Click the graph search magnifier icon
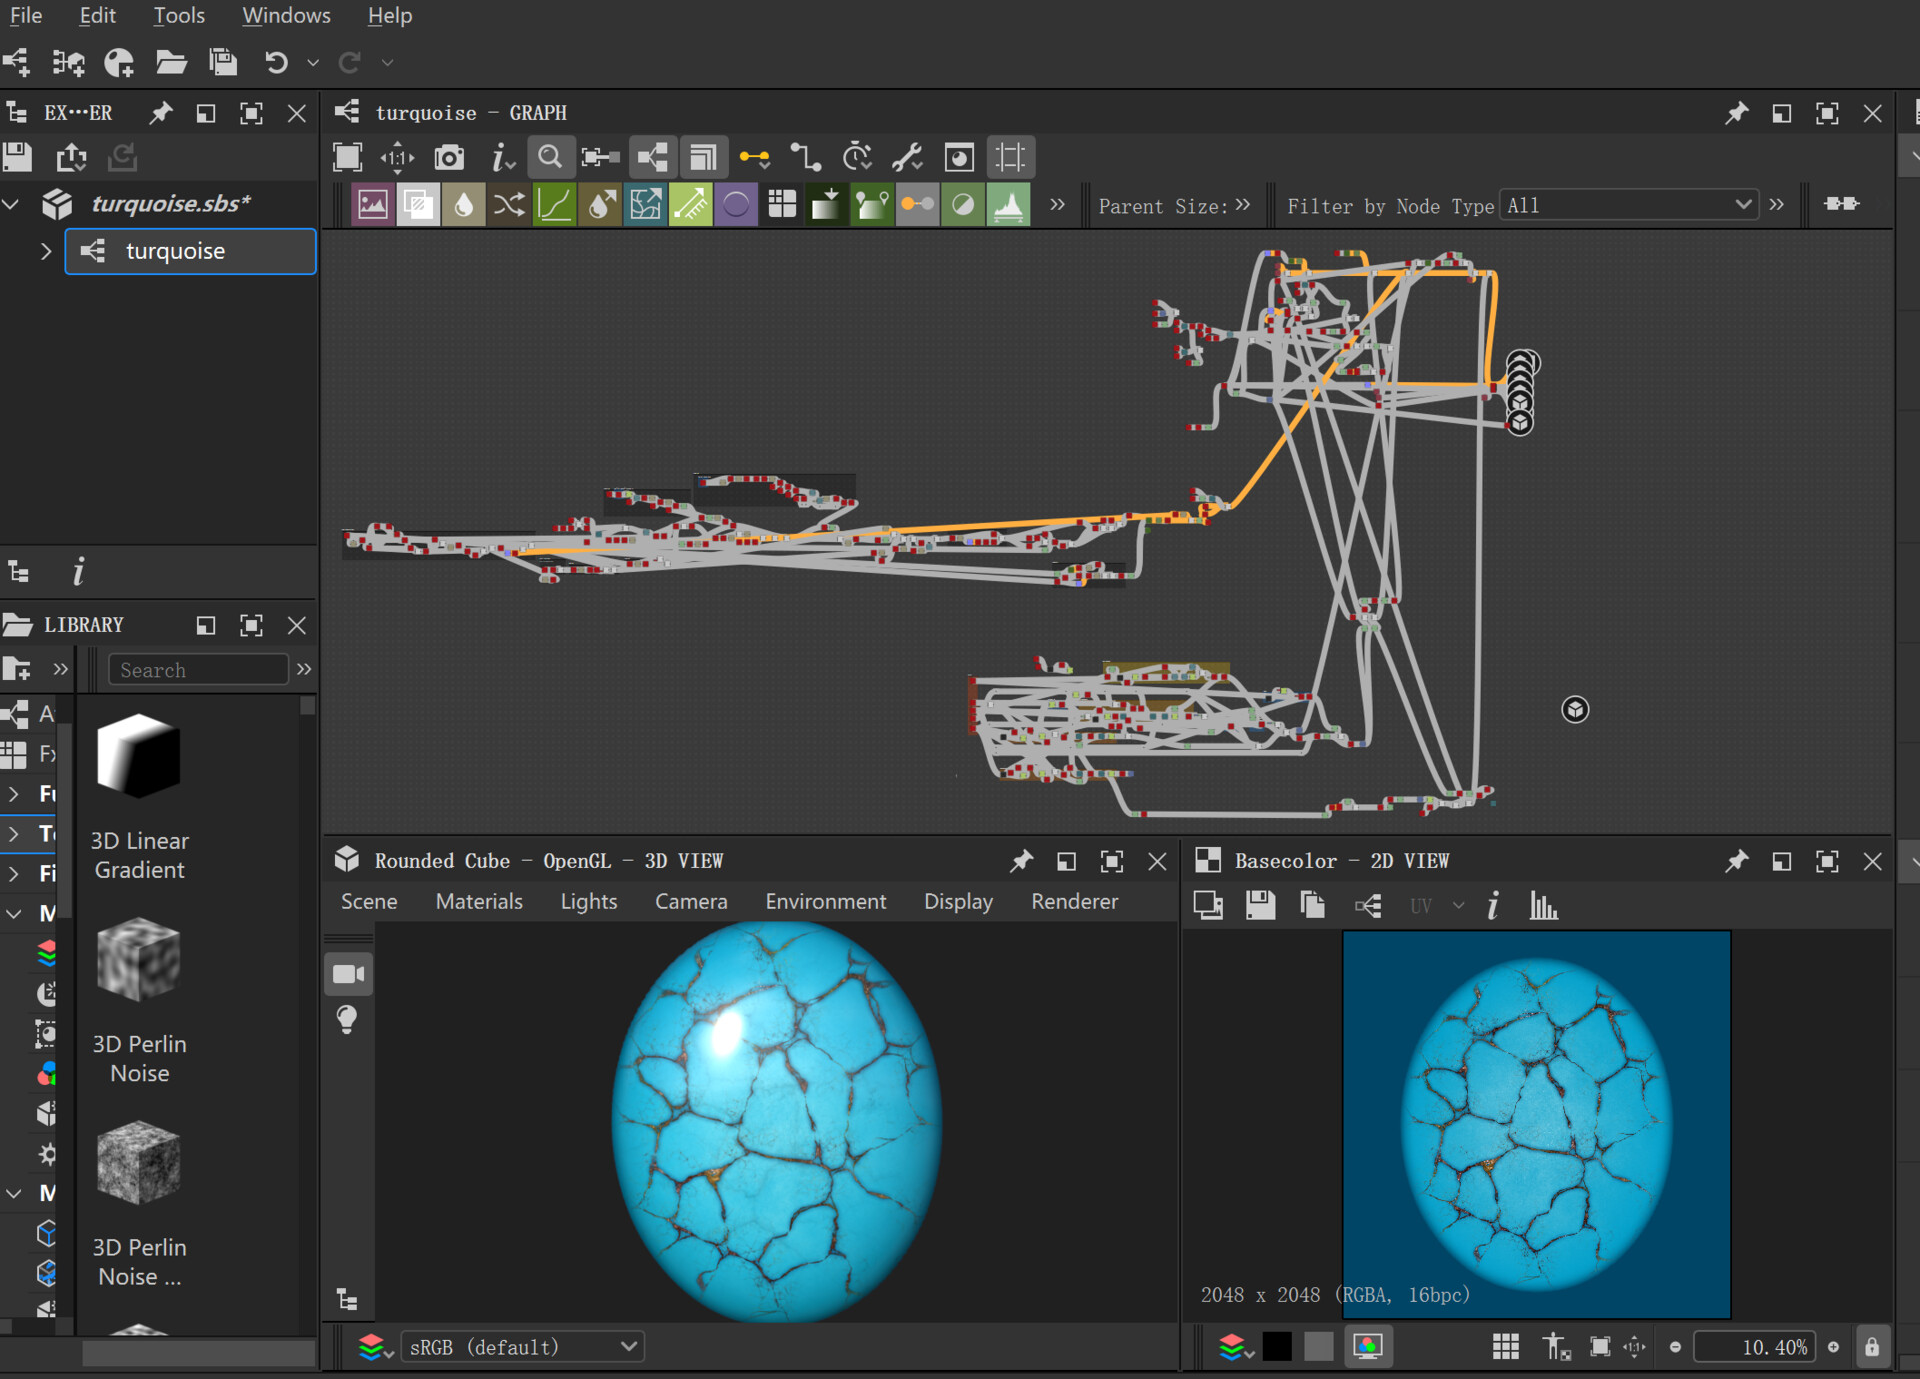The height and width of the screenshot is (1379, 1920). 549,158
